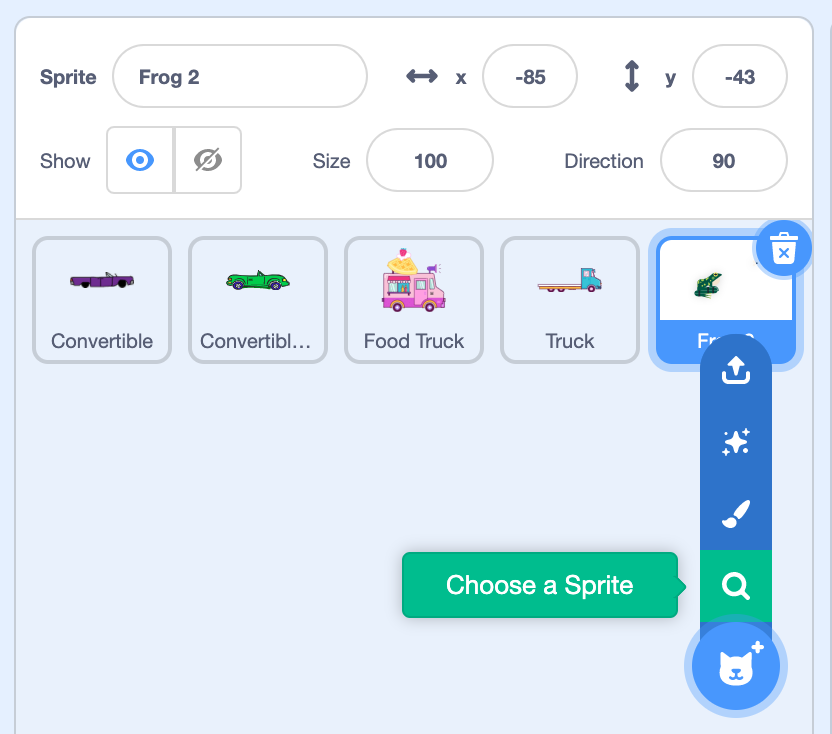Screen dimensions: 832x734
Task: Hide the sprite with crossed-eye button
Action: [208, 160]
